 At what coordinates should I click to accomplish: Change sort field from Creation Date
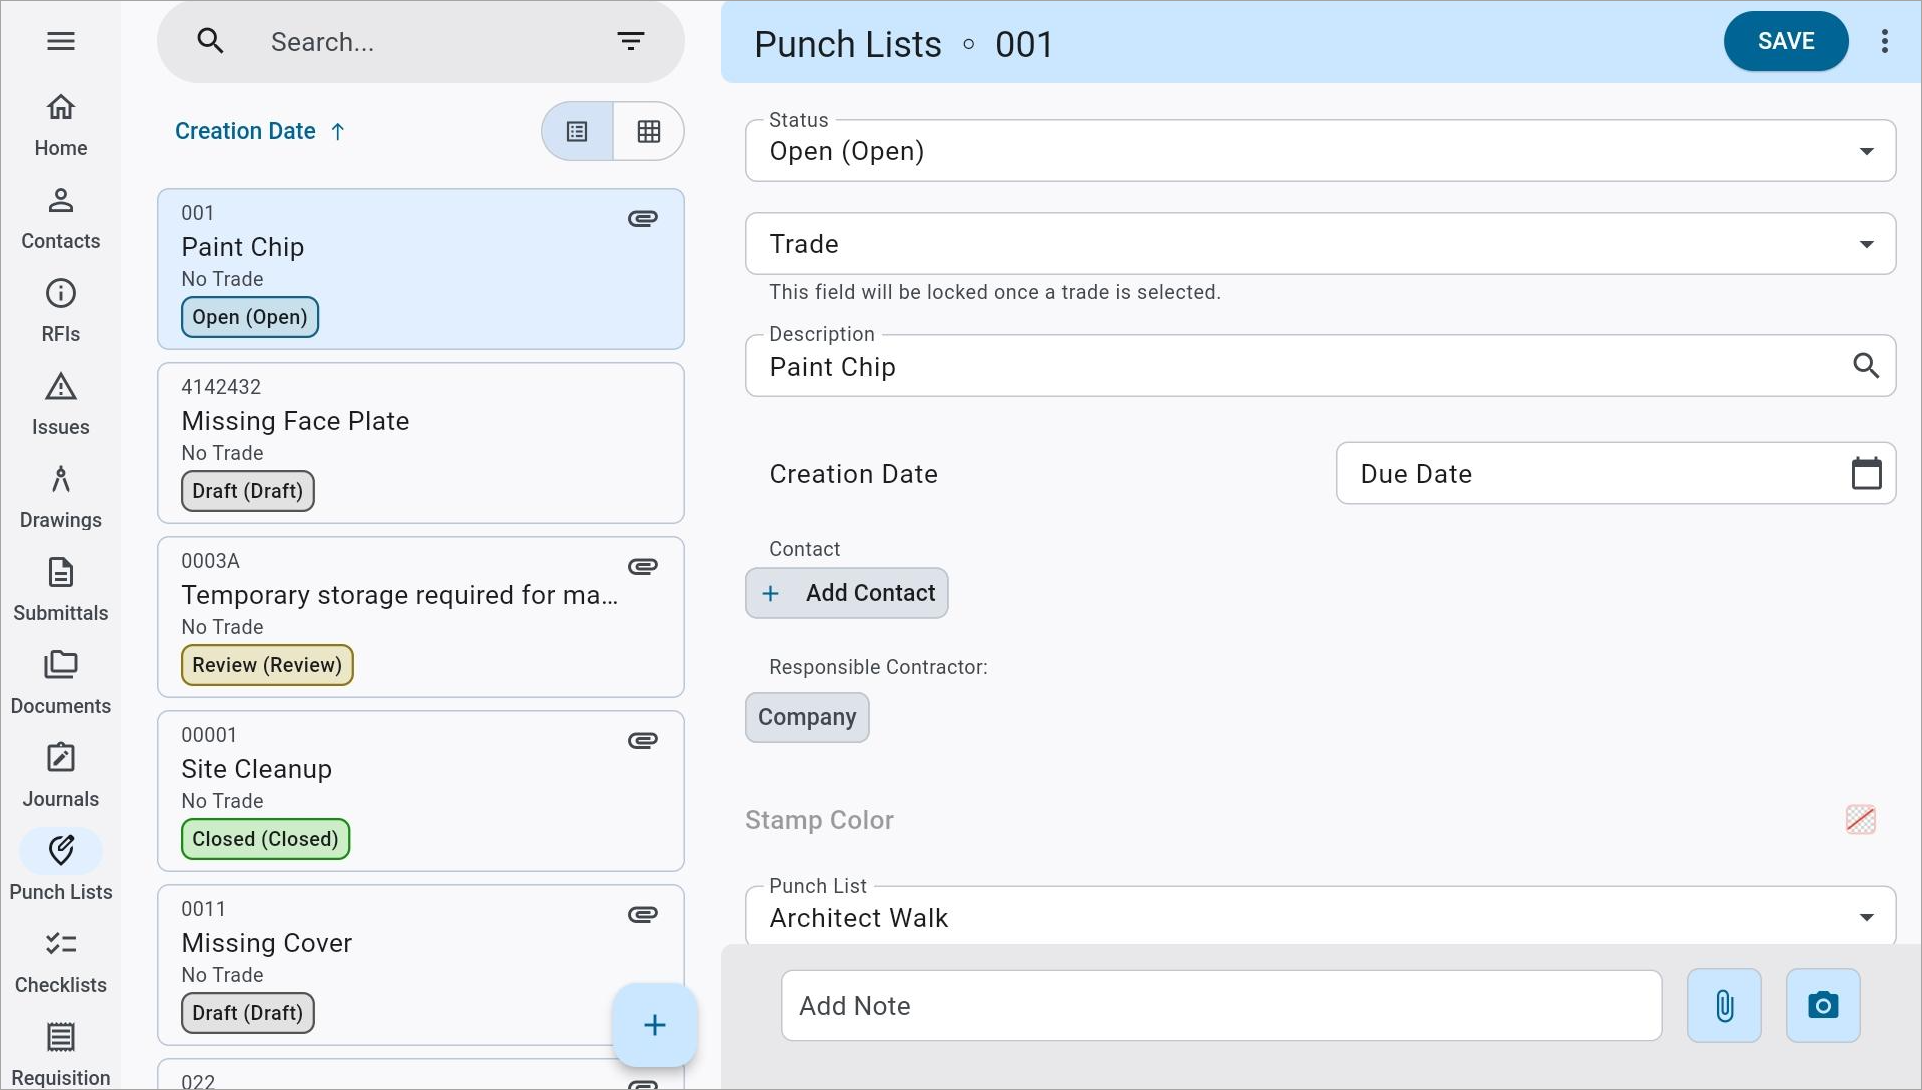[245, 131]
